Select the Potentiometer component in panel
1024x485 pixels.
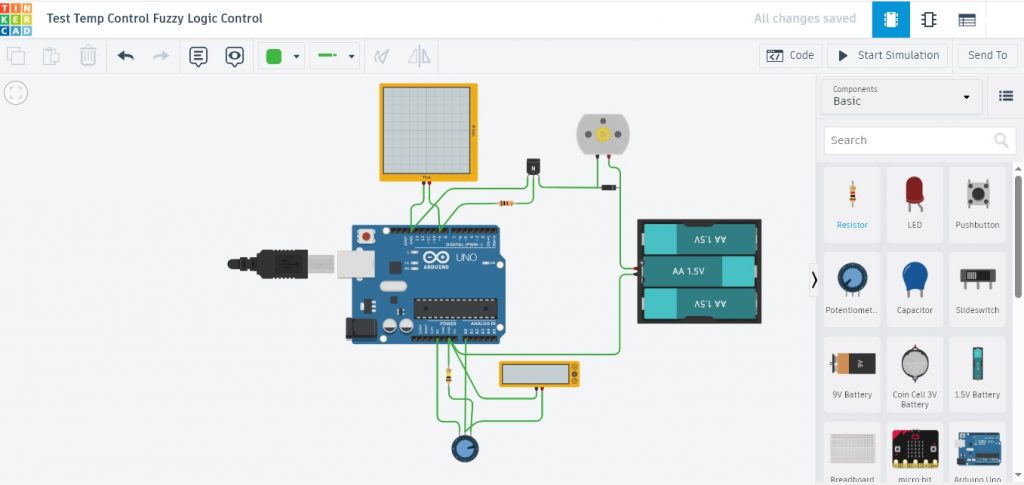click(852, 289)
